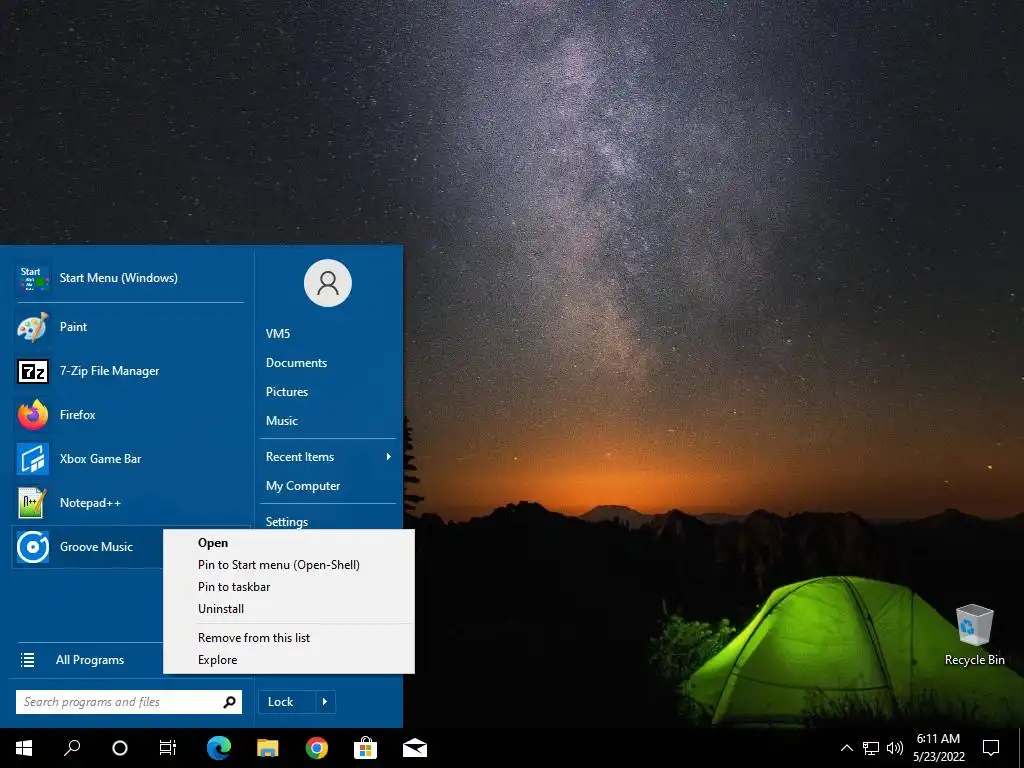The image size is (1024, 768).
Task: Select Explore in the context menu
Action: pos(289,660)
